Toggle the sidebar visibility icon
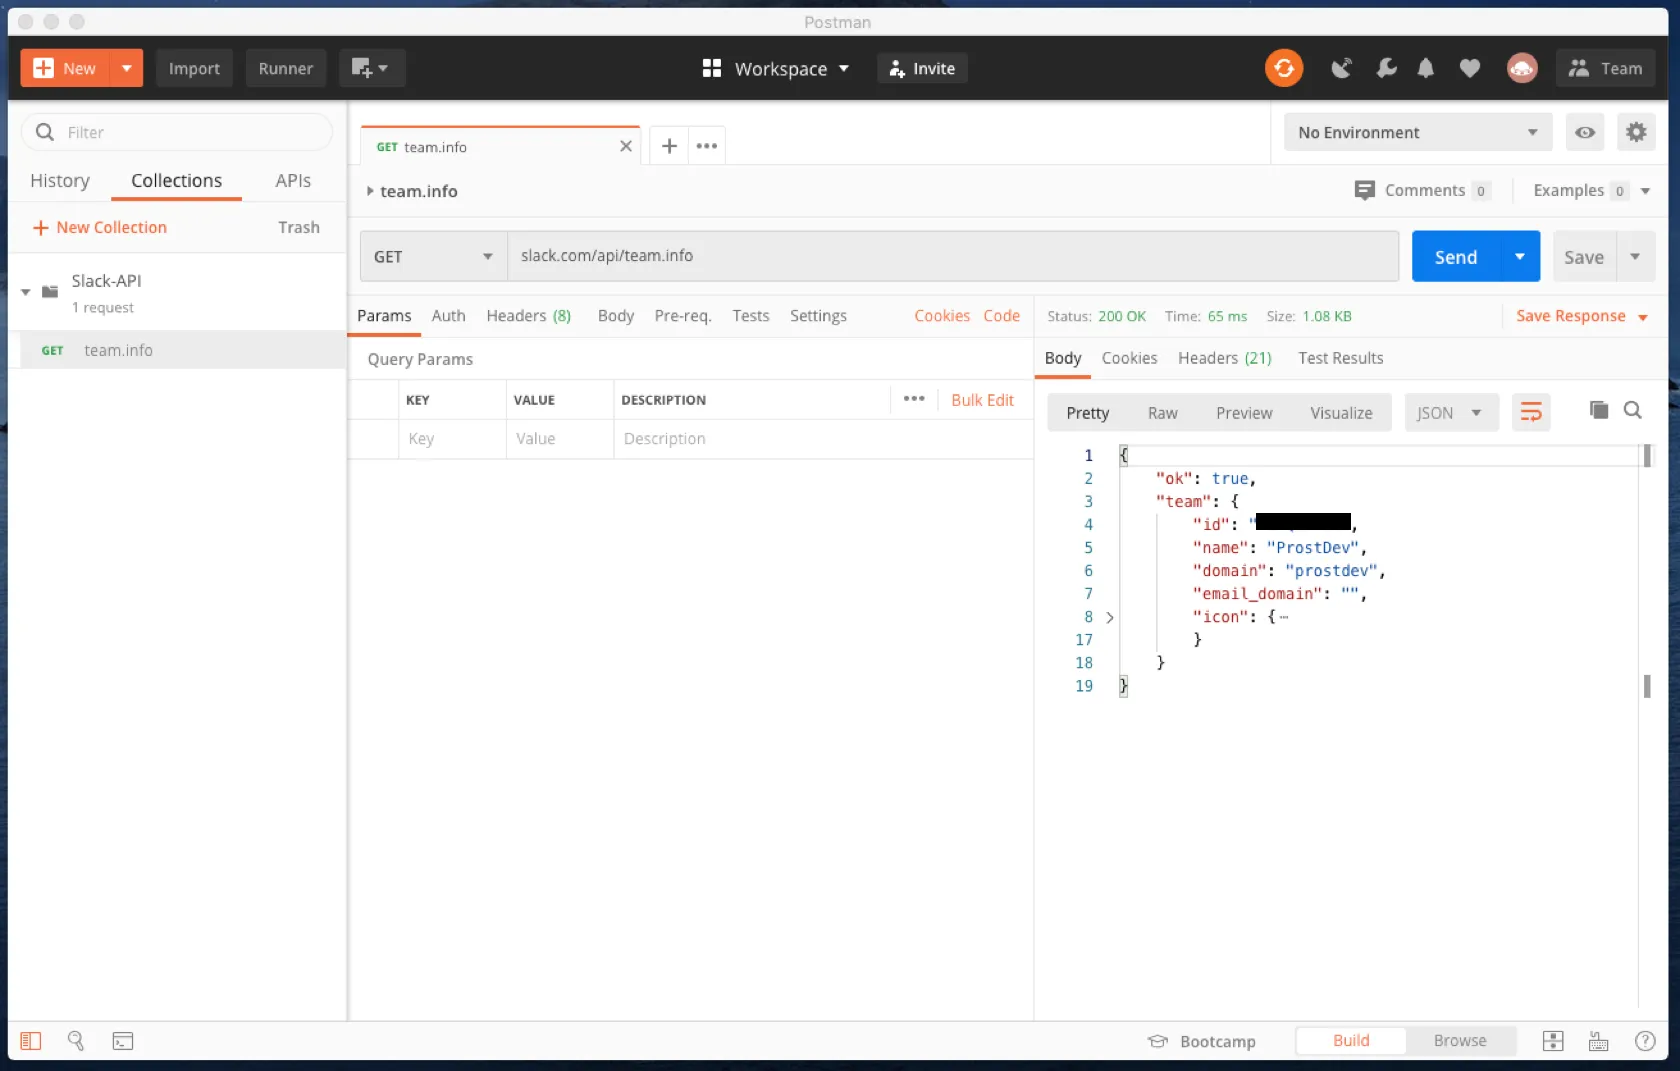 pyautogui.click(x=31, y=1041)
